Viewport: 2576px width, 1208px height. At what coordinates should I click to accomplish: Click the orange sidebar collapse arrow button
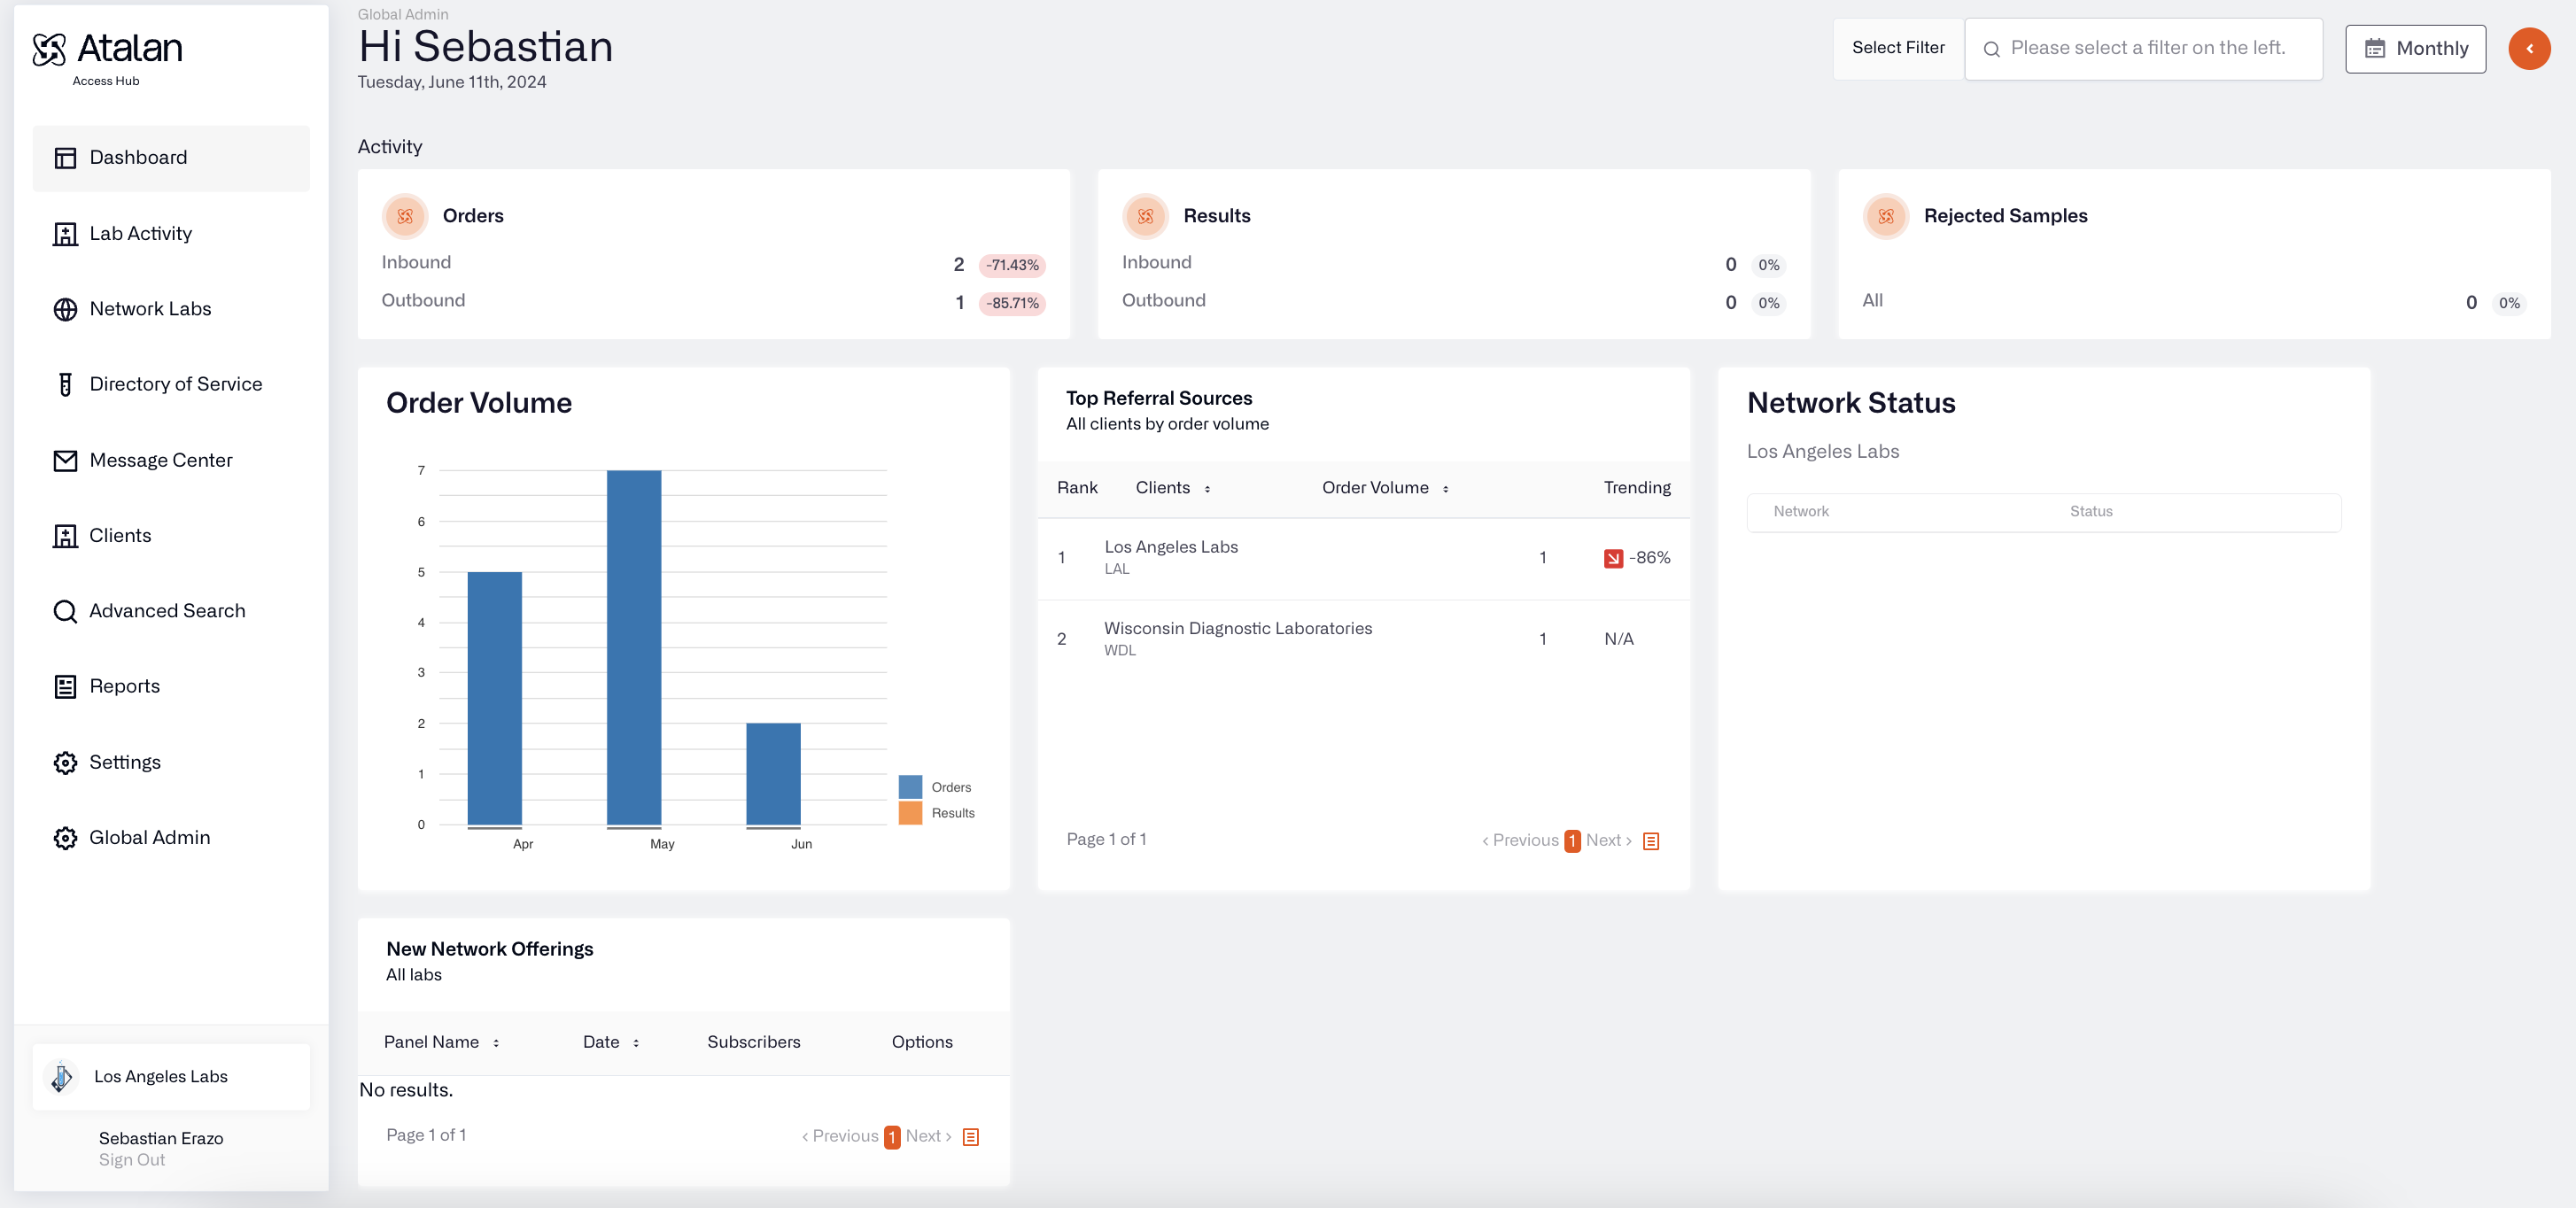point(2528,48)
